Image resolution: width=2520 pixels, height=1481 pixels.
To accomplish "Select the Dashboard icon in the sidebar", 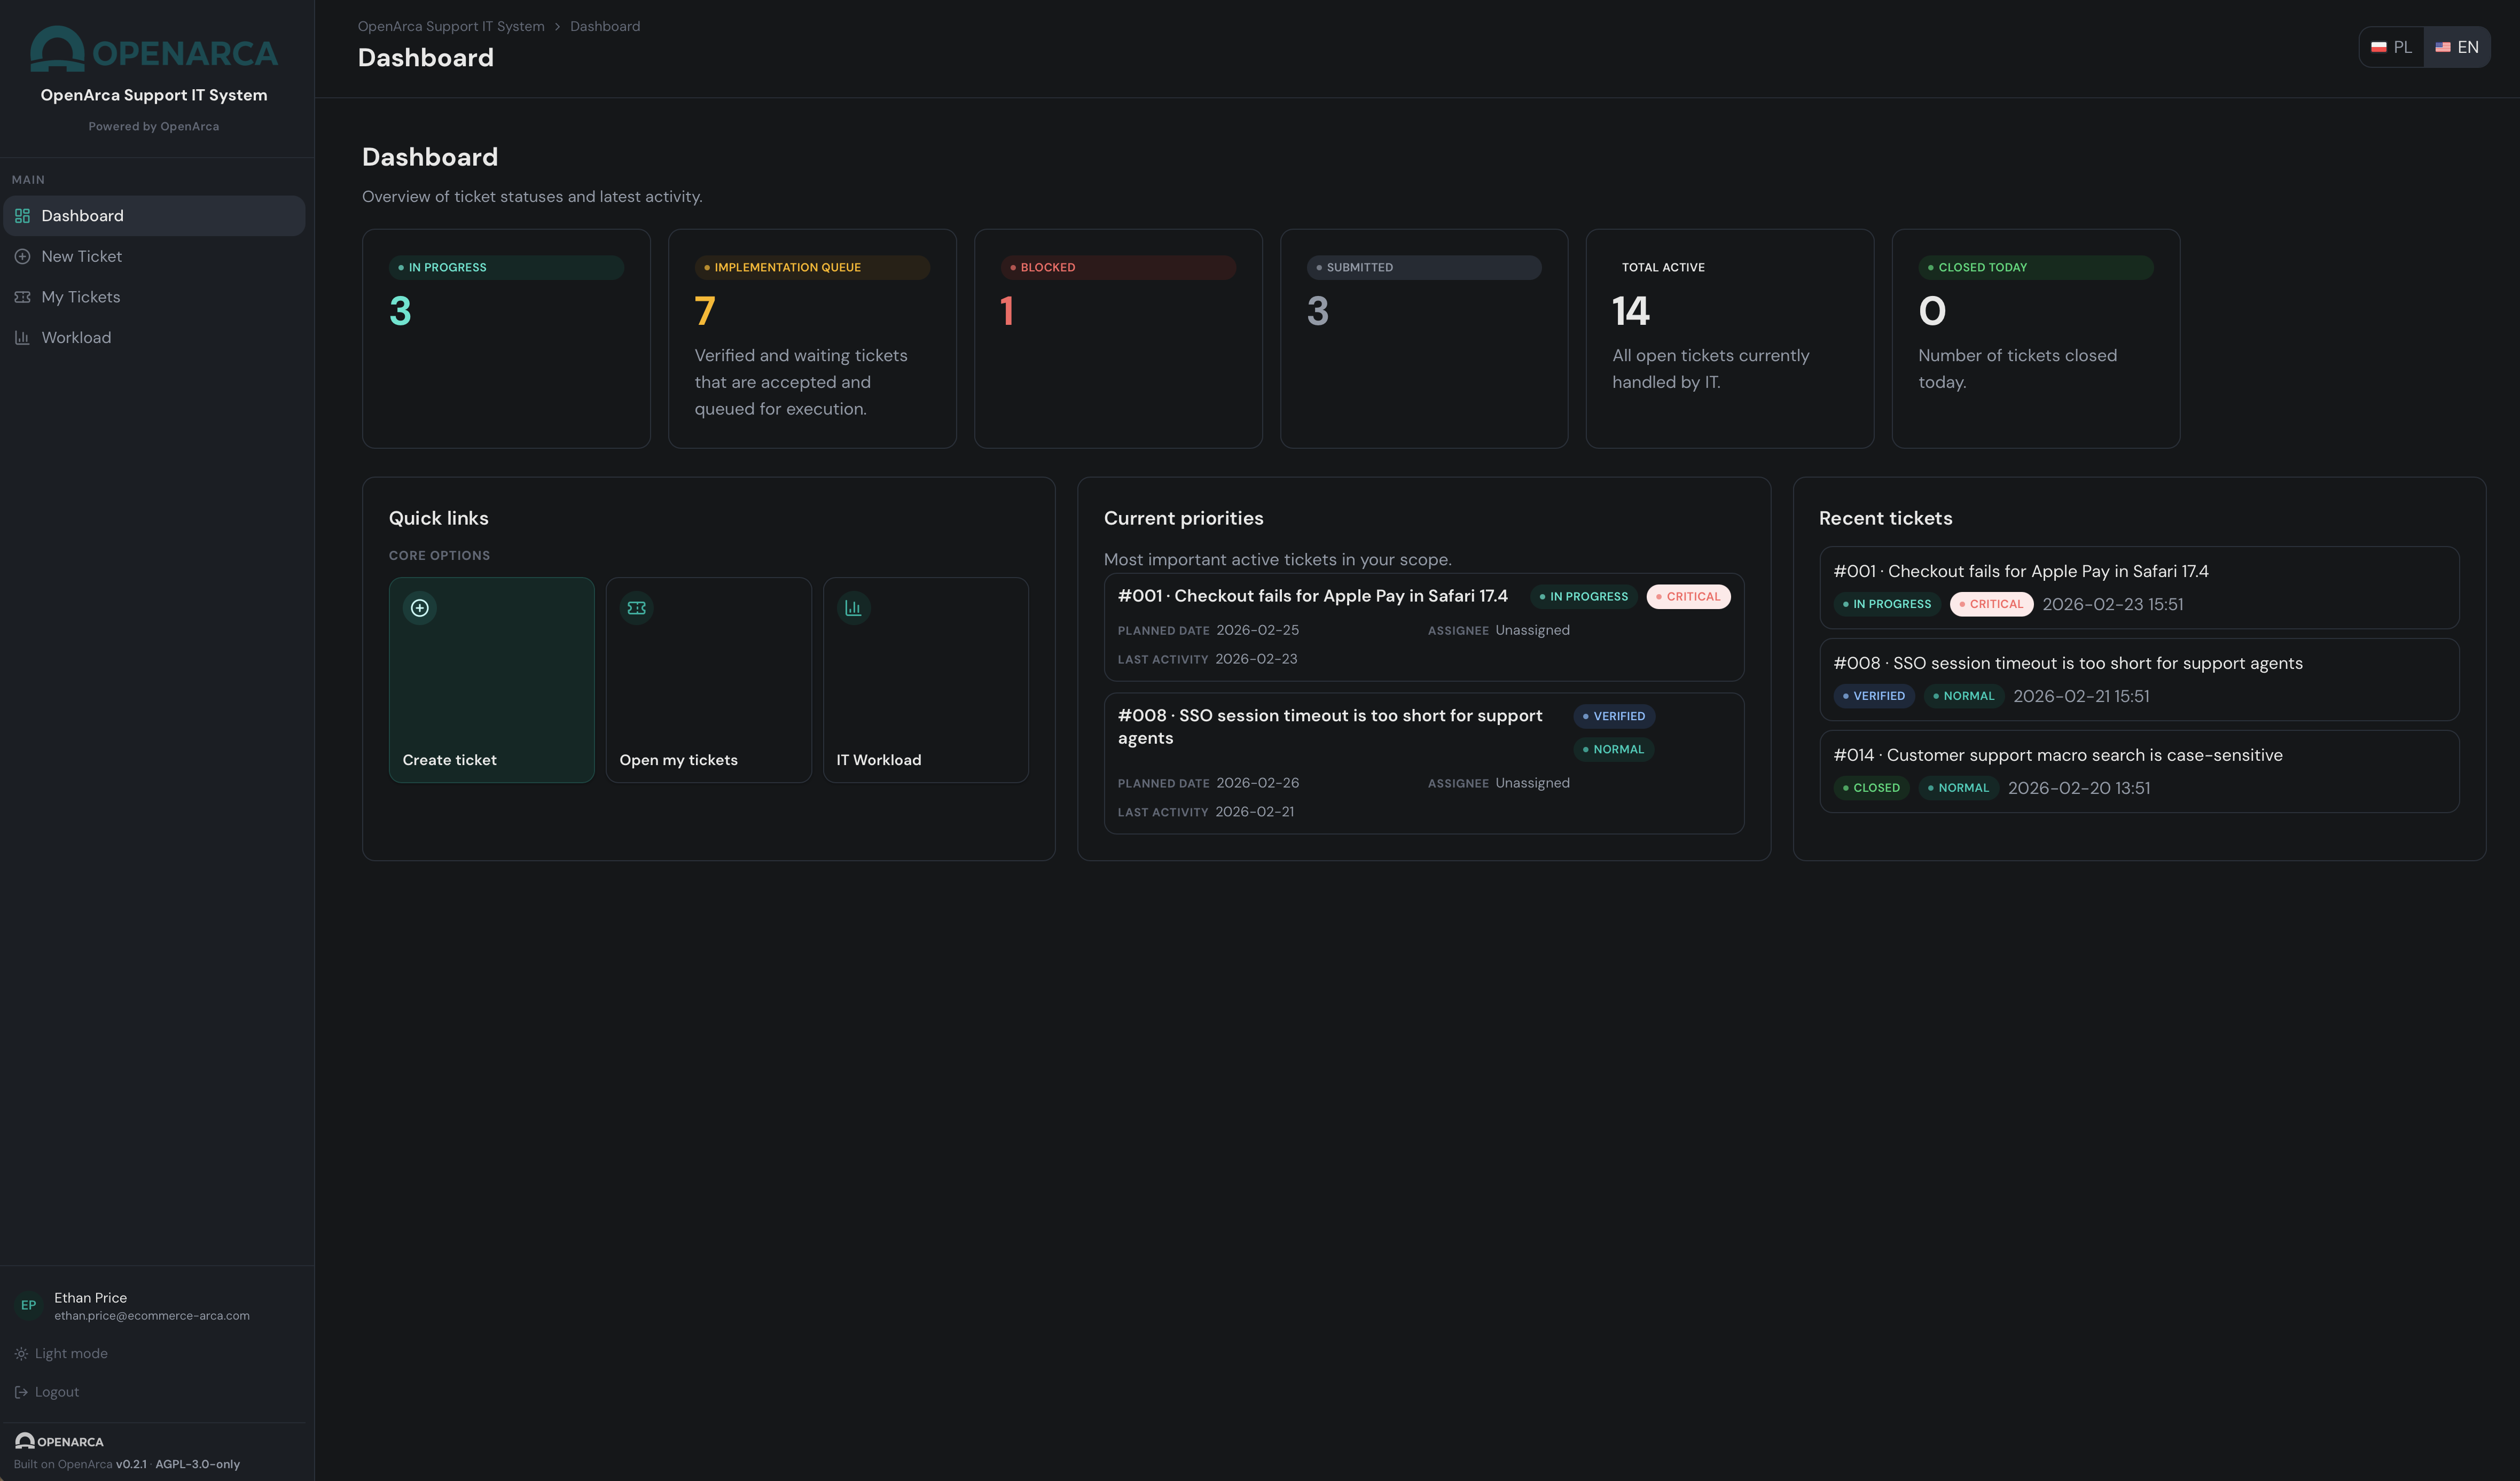I will 23,216.
